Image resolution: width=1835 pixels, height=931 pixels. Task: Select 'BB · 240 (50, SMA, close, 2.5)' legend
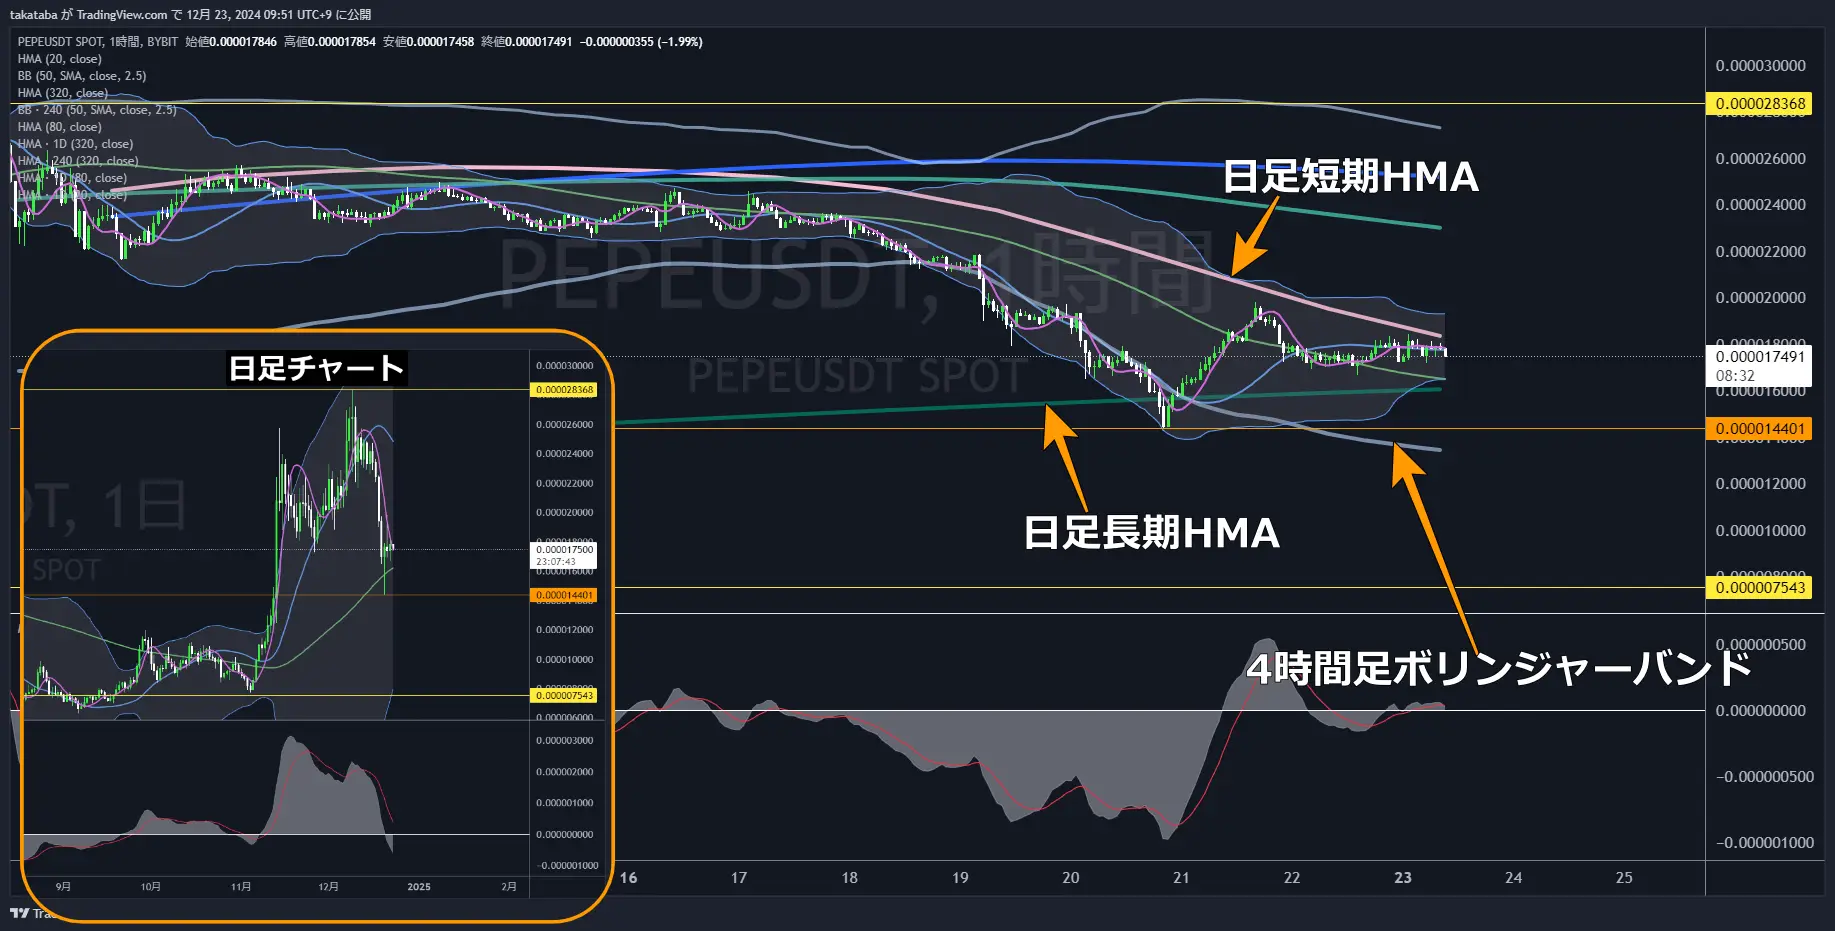pyautogui.click(x=96, y=110)
